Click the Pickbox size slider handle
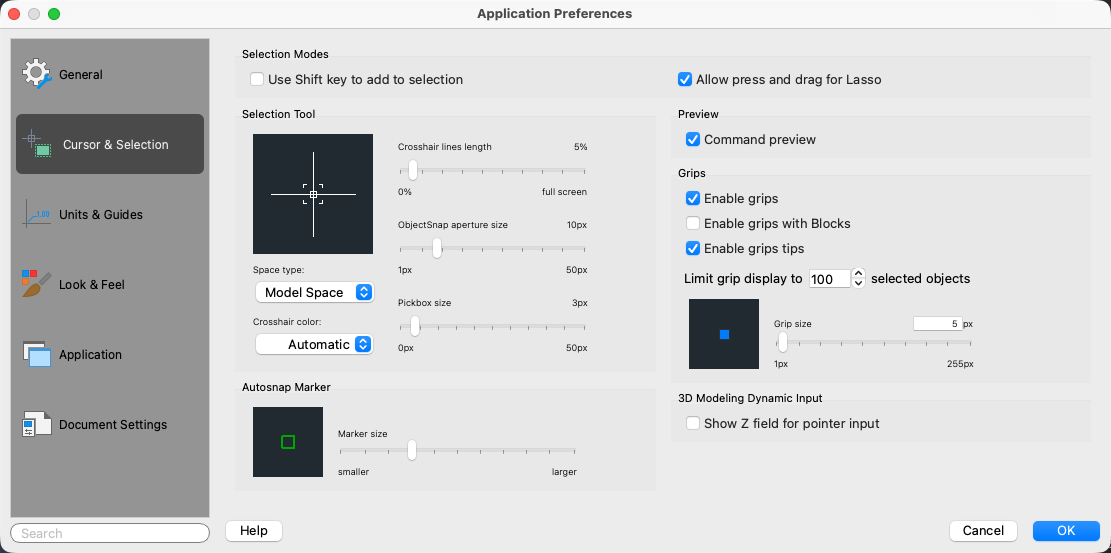Image resolution: width=1111 pixels, height=553 pixels. pos(415,325)
